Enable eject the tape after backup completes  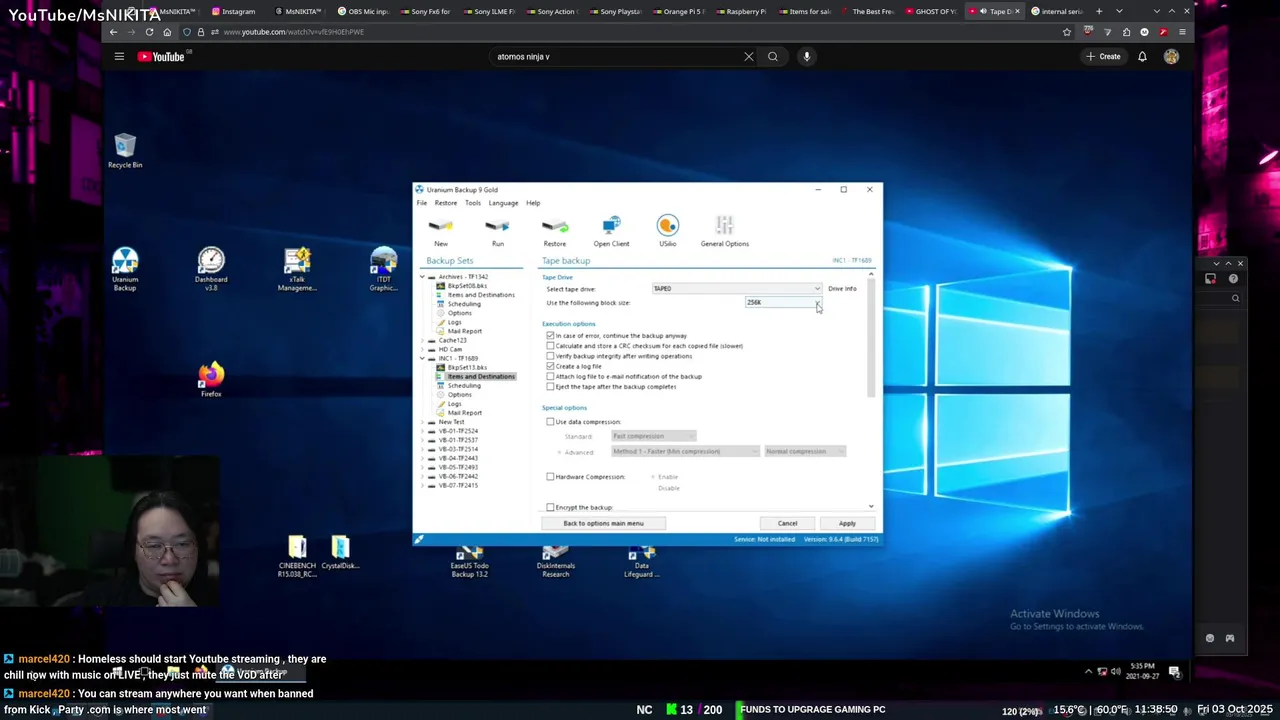pyautogui.click(x=550, y=386)
